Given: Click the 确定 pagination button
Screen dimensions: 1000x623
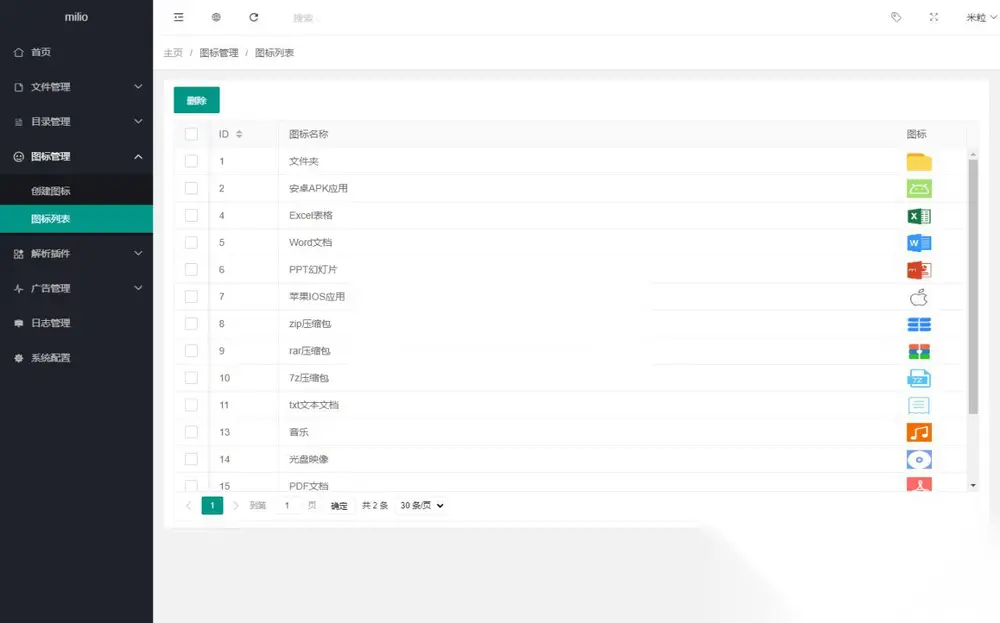Looking at the screenshot, I should 339,506.
